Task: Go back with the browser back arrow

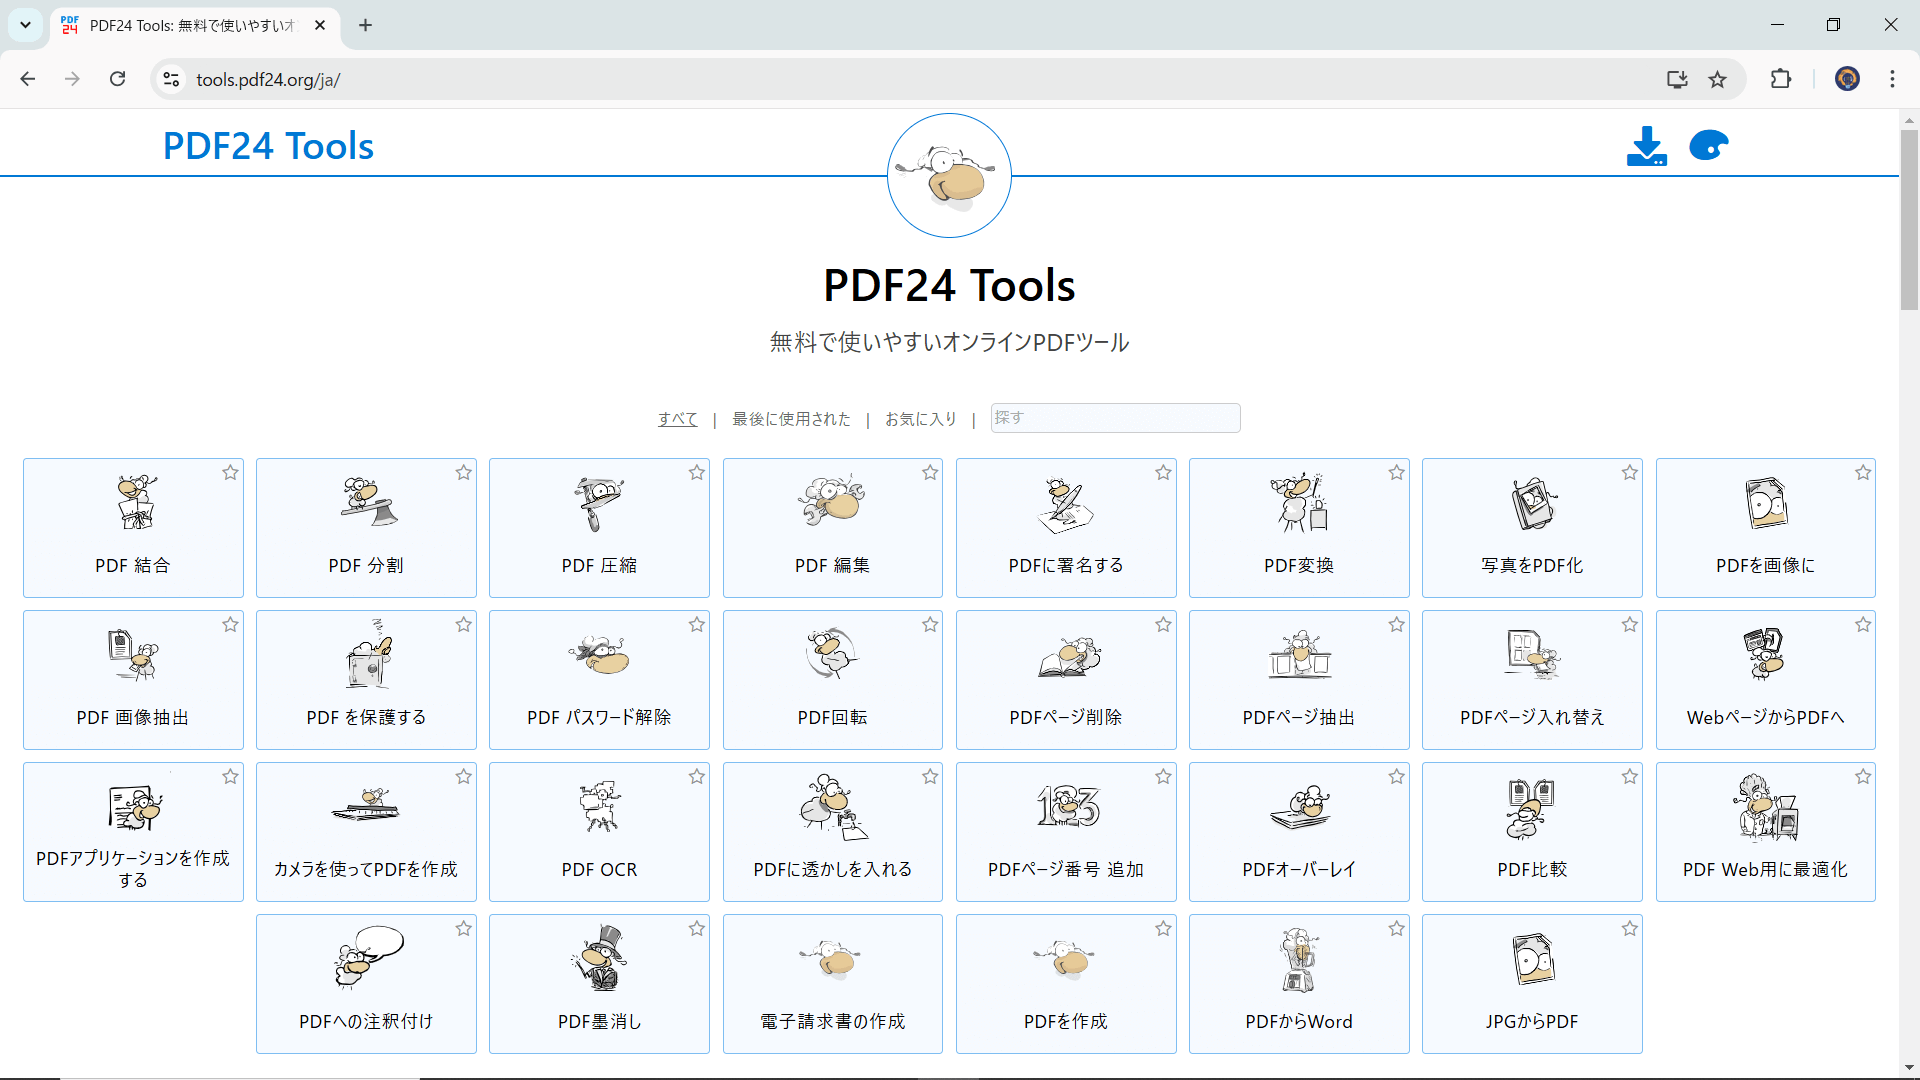Action: tap(28, 79)
